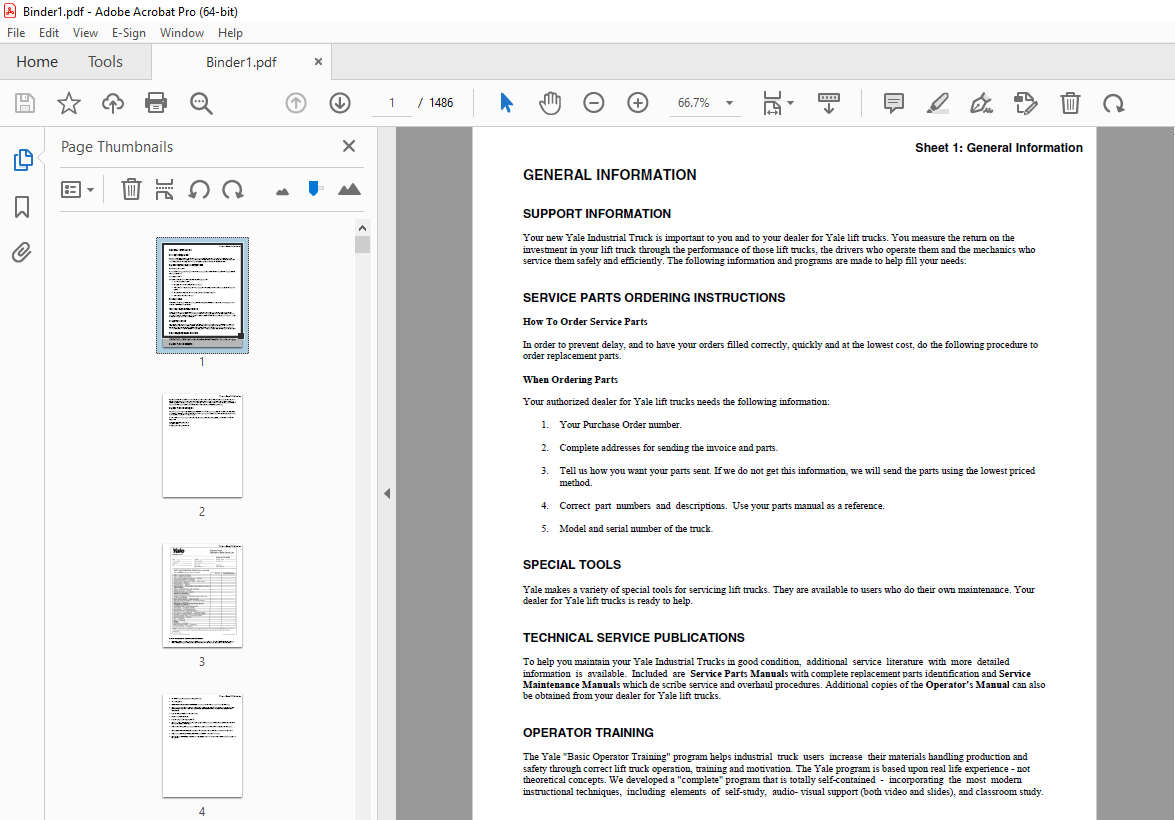Open Page Thumbnails sidebar icon
Viewport: 1175px width, 820px height.
pos(22,160)
